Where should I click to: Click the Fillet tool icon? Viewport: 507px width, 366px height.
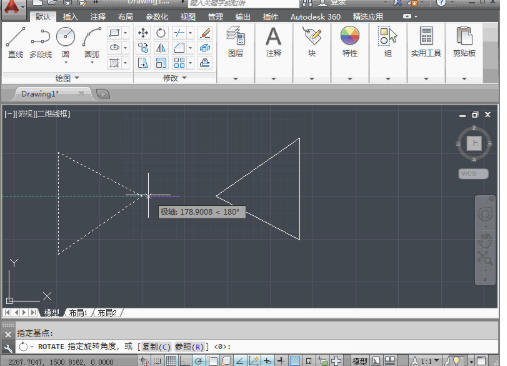[x=179, y=48]
